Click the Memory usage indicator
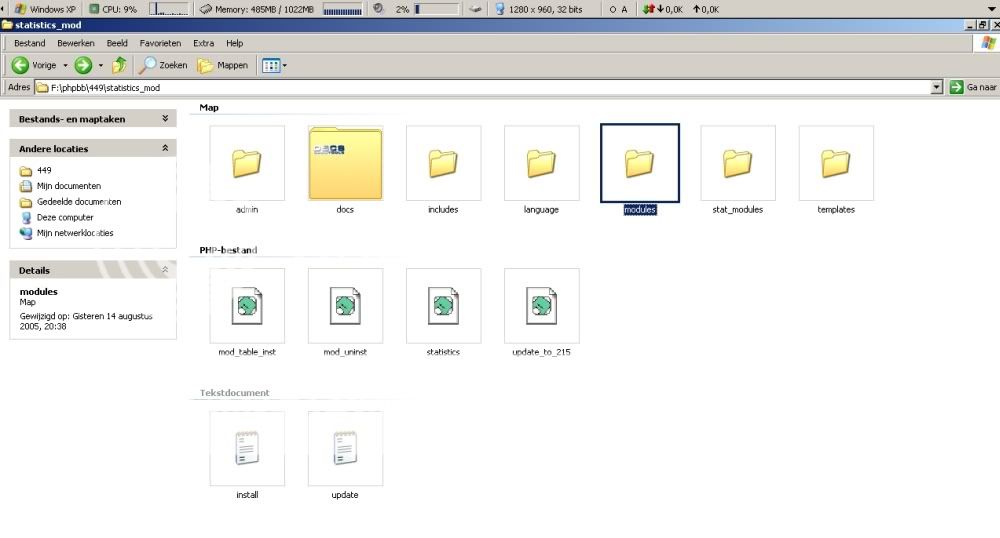The height and width of the screenshot is (538, 1000). tap(257, 9)
